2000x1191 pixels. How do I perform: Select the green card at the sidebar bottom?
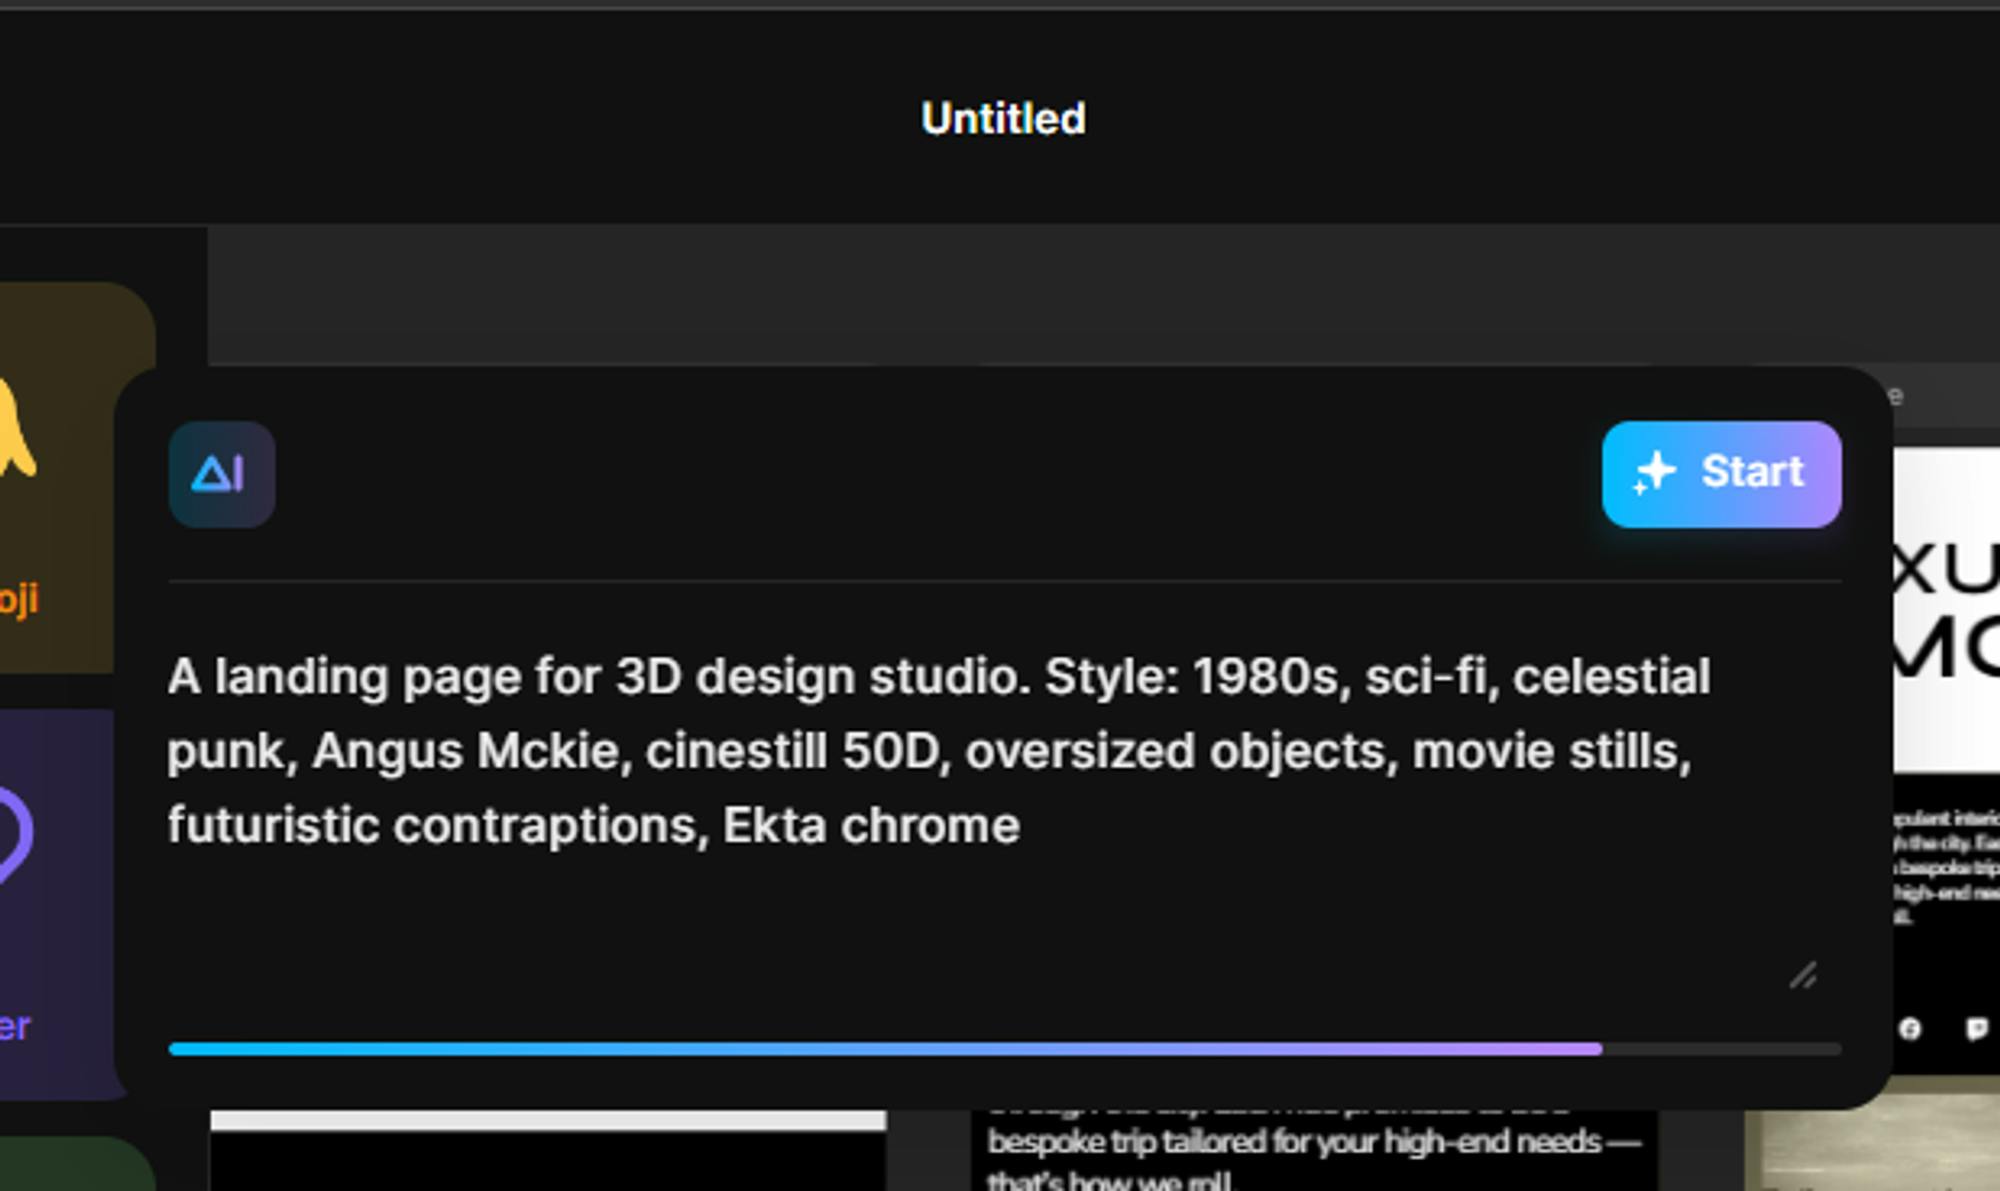70,1165
